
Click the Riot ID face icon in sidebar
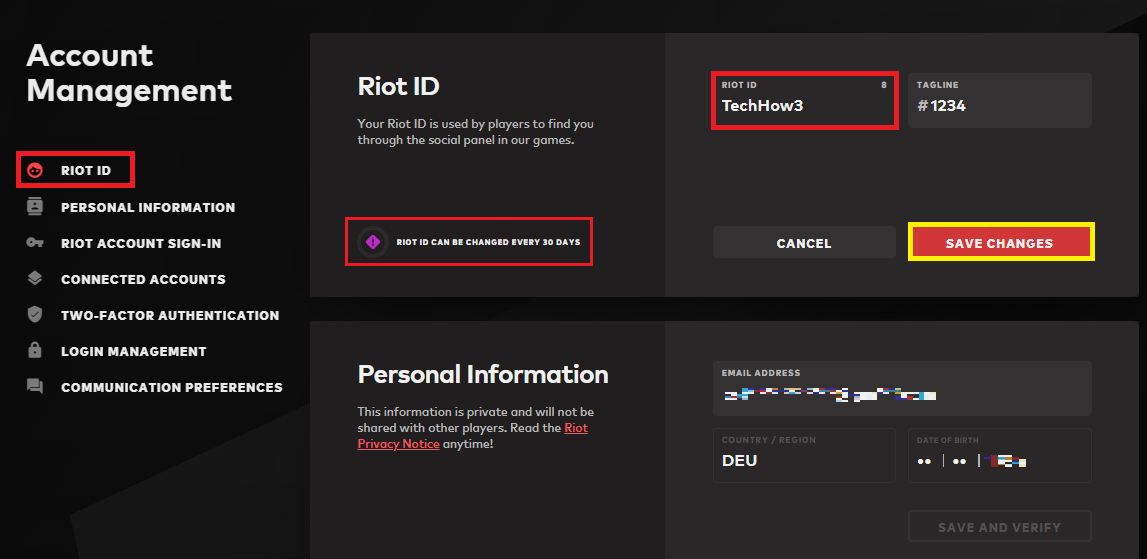pos(35,171)
